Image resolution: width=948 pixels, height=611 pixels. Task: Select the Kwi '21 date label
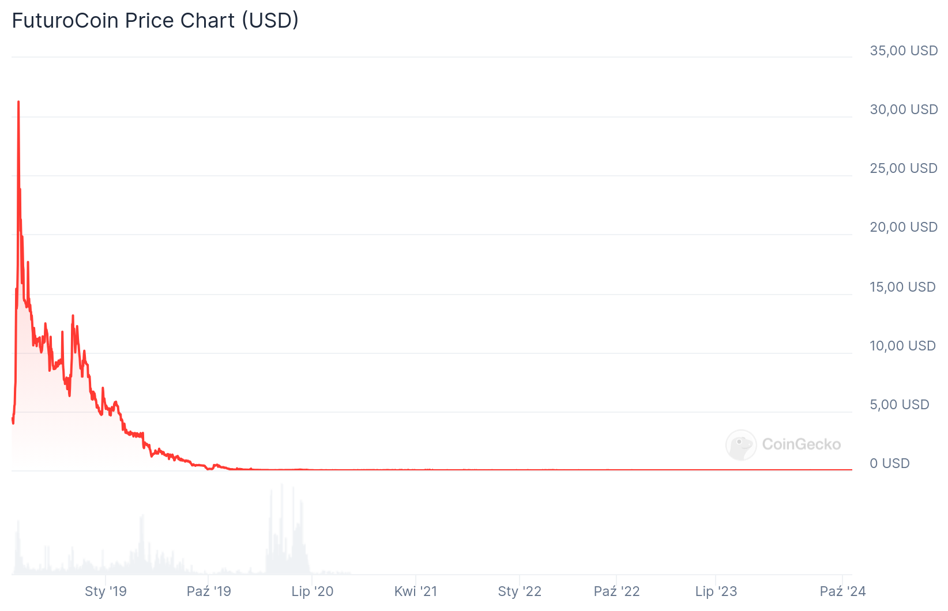[x=415, y=591]
